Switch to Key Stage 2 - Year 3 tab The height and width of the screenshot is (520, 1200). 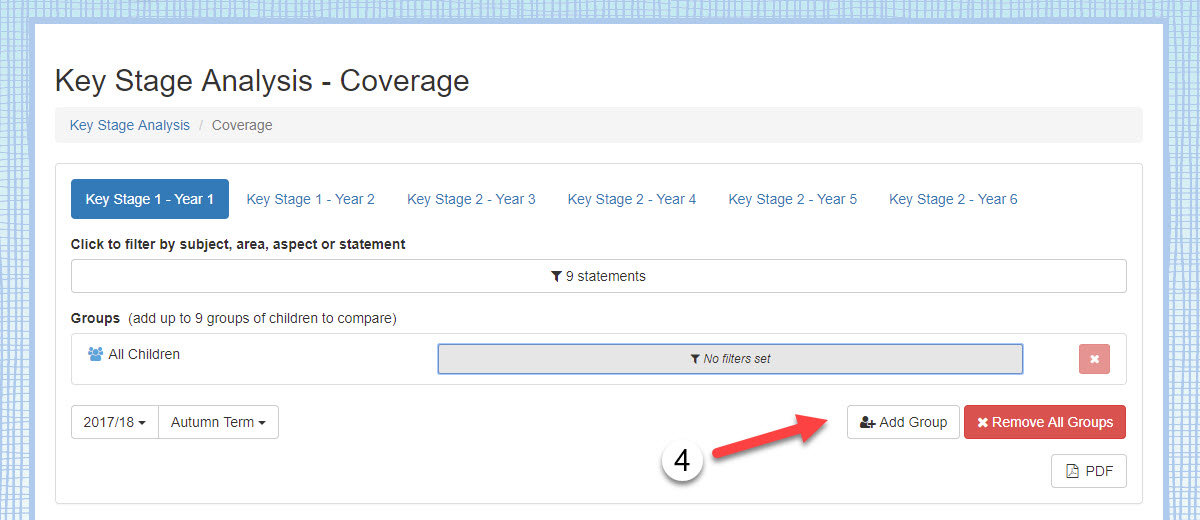[471, 199]
